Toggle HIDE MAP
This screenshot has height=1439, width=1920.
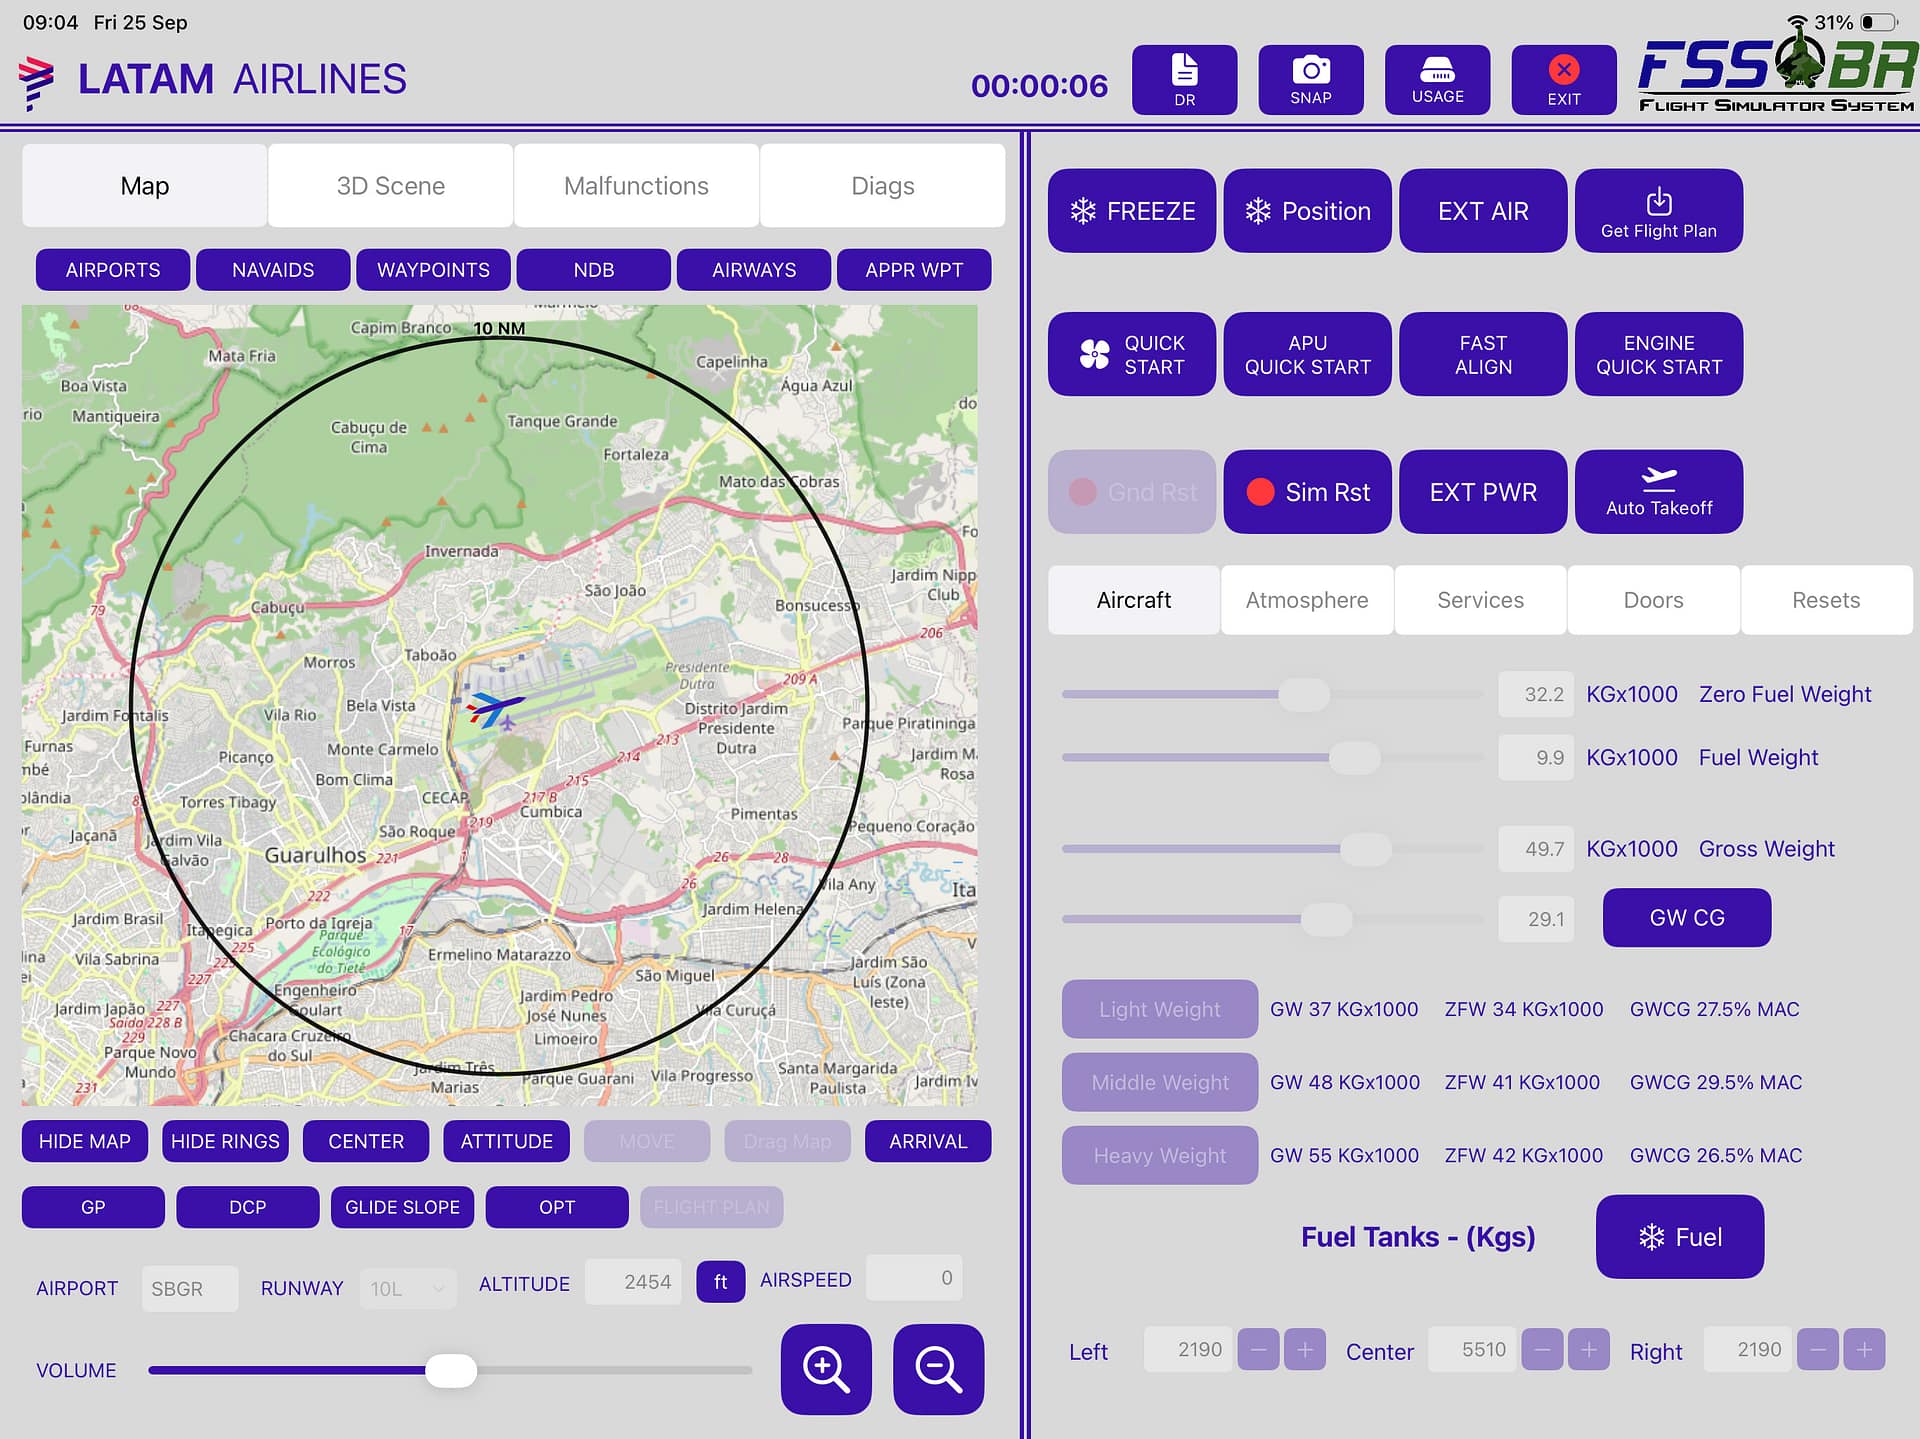84,1141
